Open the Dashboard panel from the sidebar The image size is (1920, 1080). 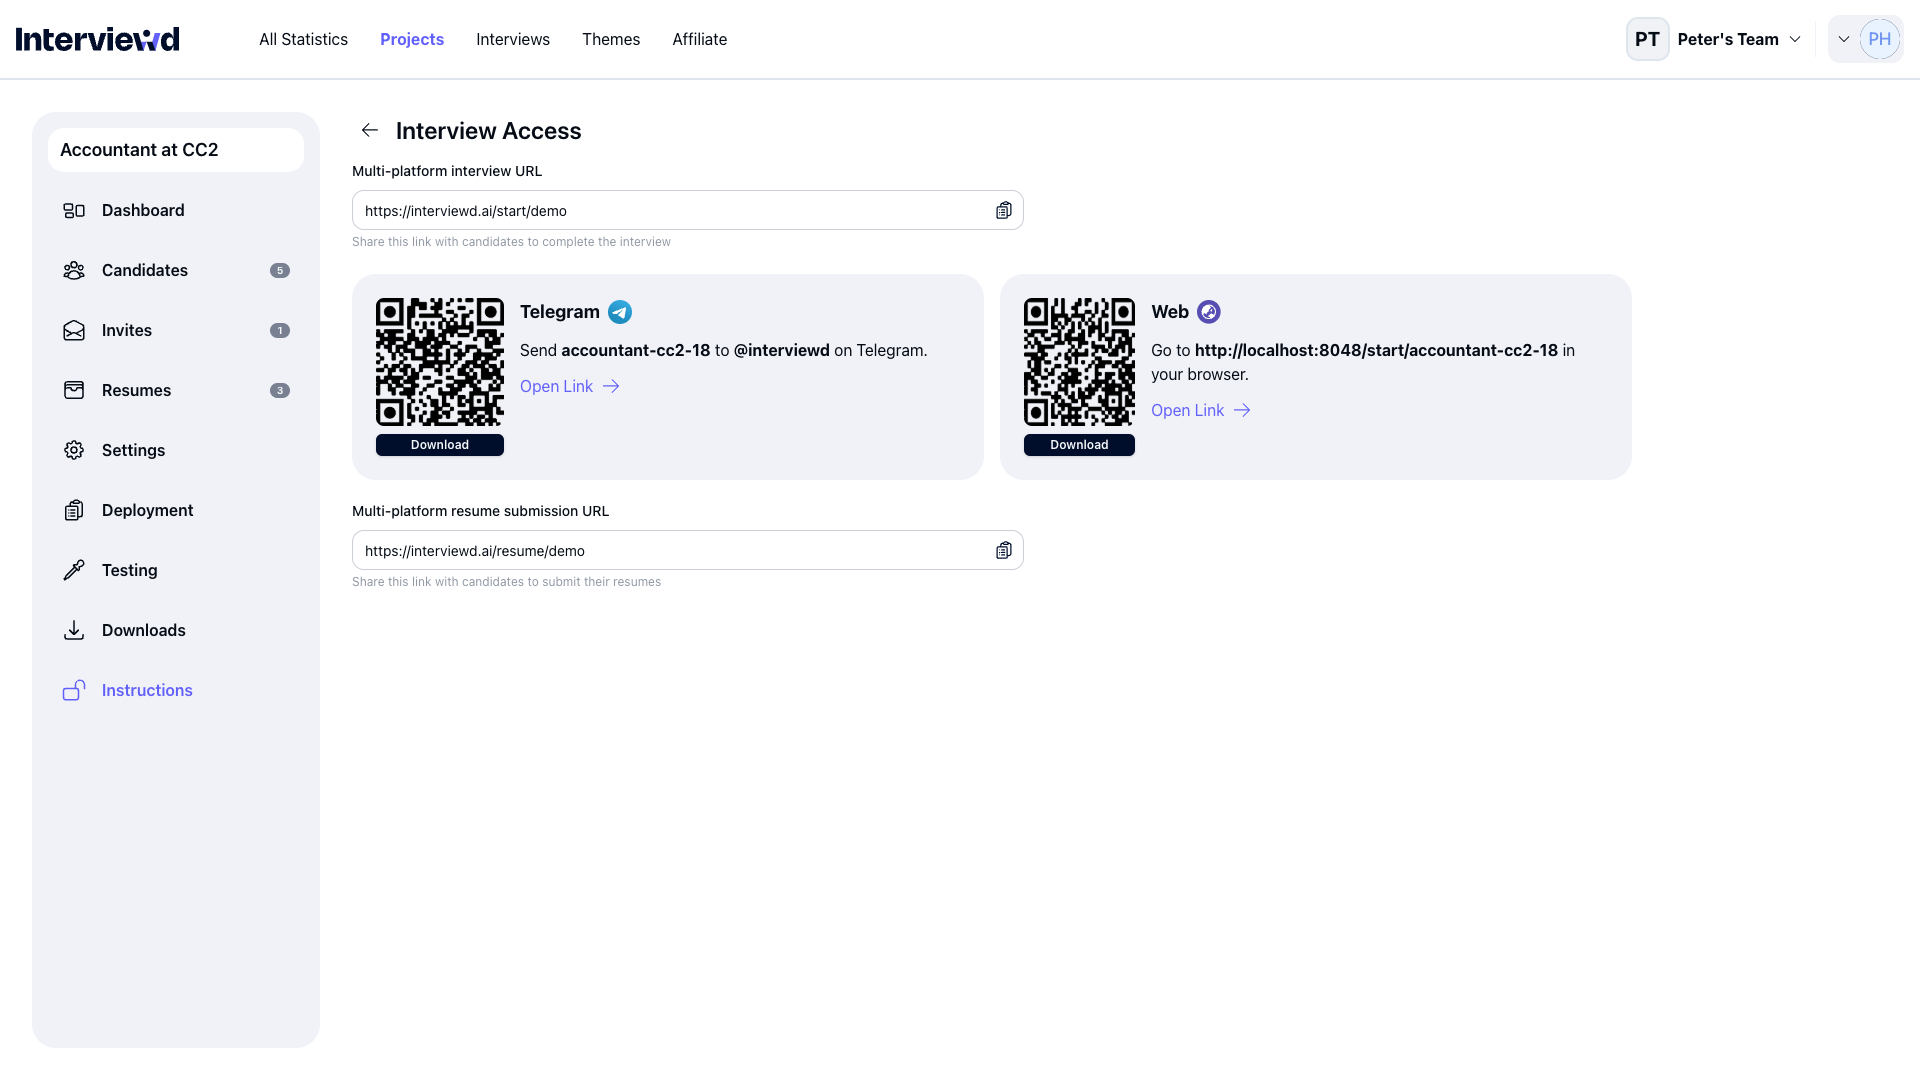click(x=74, y=210)
